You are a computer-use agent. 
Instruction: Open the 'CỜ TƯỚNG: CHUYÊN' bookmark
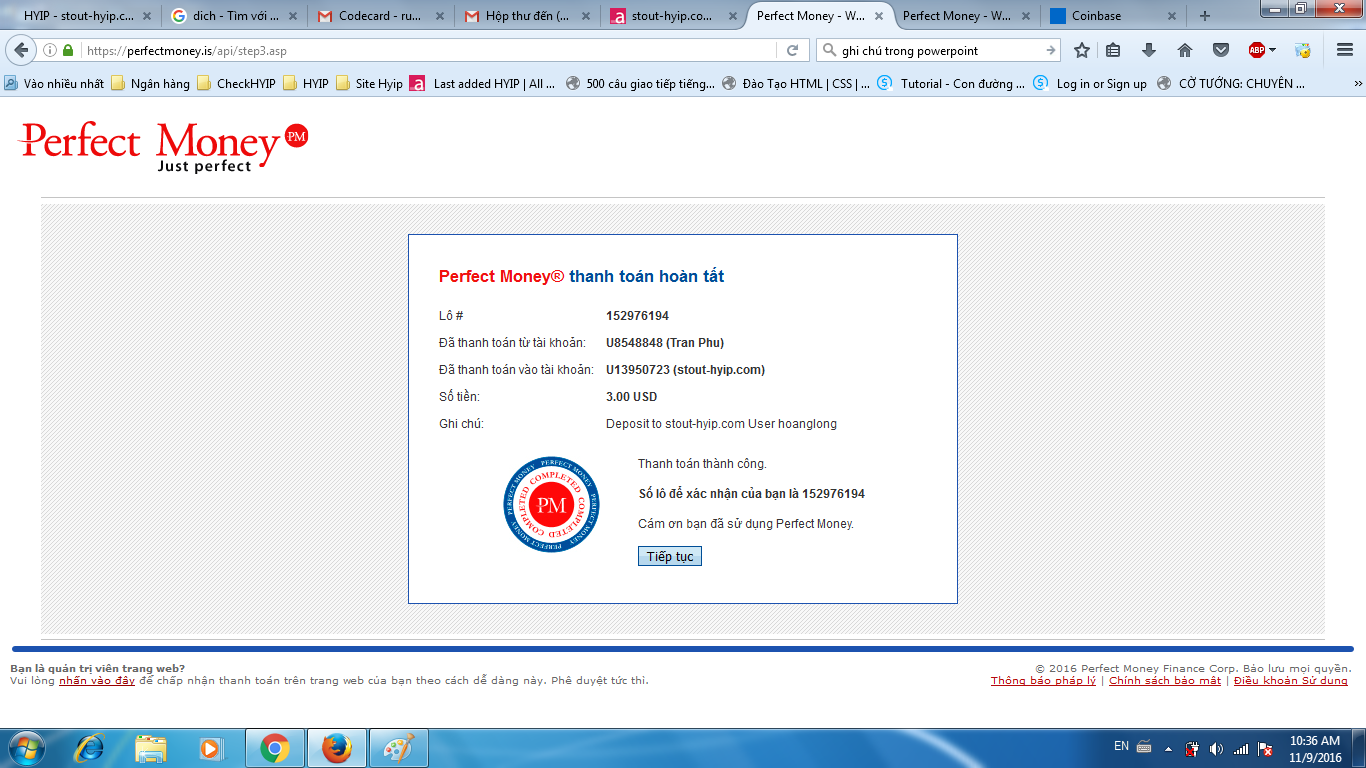click(x=1231, y=84)
